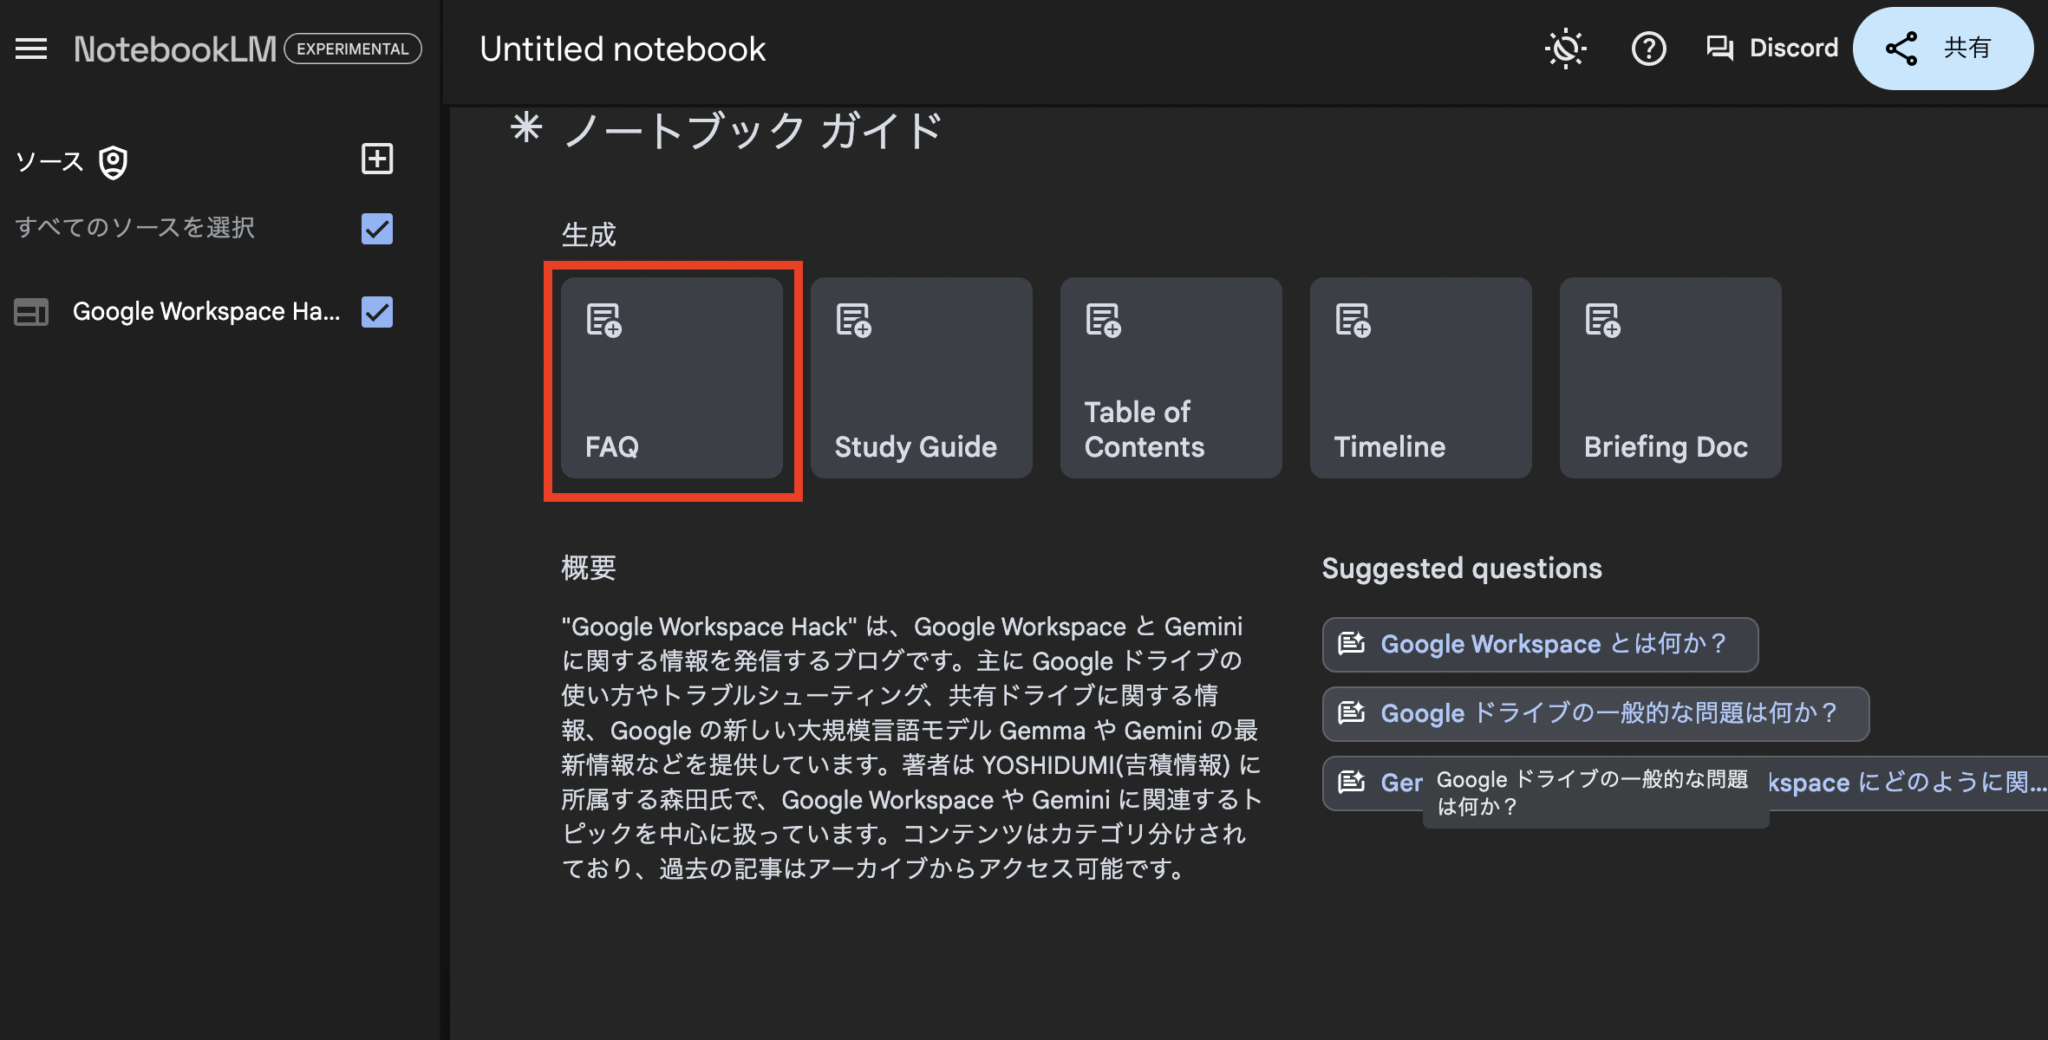Deselect the Google Workspace Ha source checkbox

click(x=376, y=312)
